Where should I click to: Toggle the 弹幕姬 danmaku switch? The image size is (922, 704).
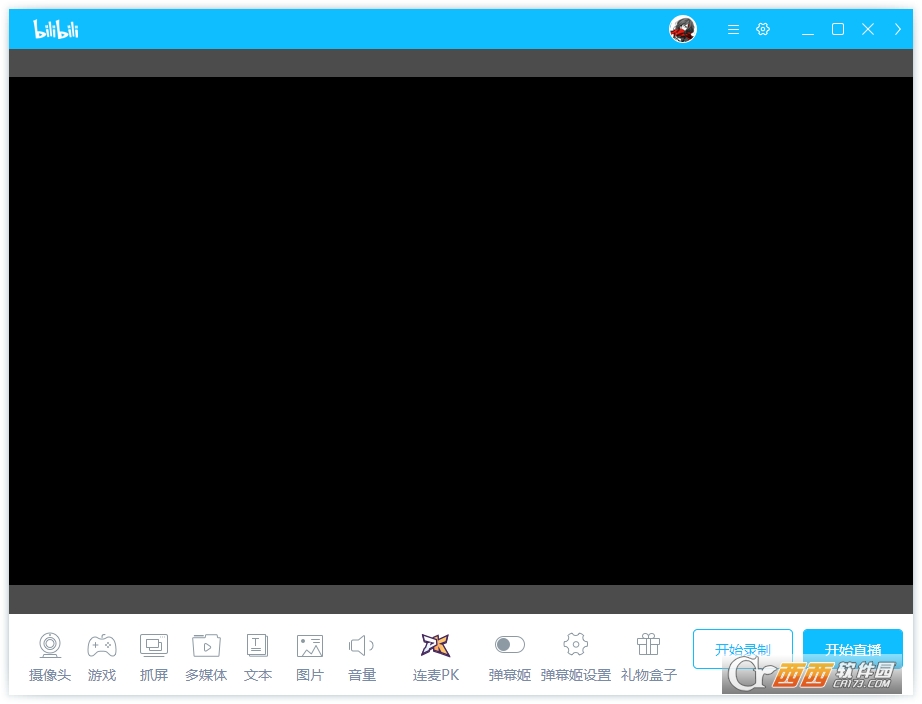point(510,645)
